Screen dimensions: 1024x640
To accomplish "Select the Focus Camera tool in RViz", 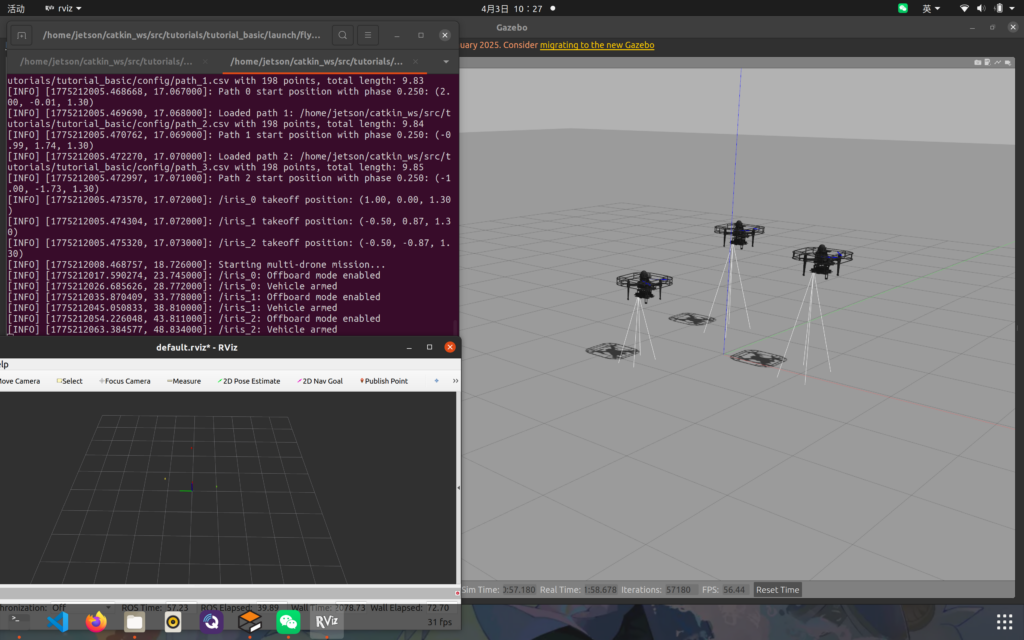I will click(x=124, y=381).
